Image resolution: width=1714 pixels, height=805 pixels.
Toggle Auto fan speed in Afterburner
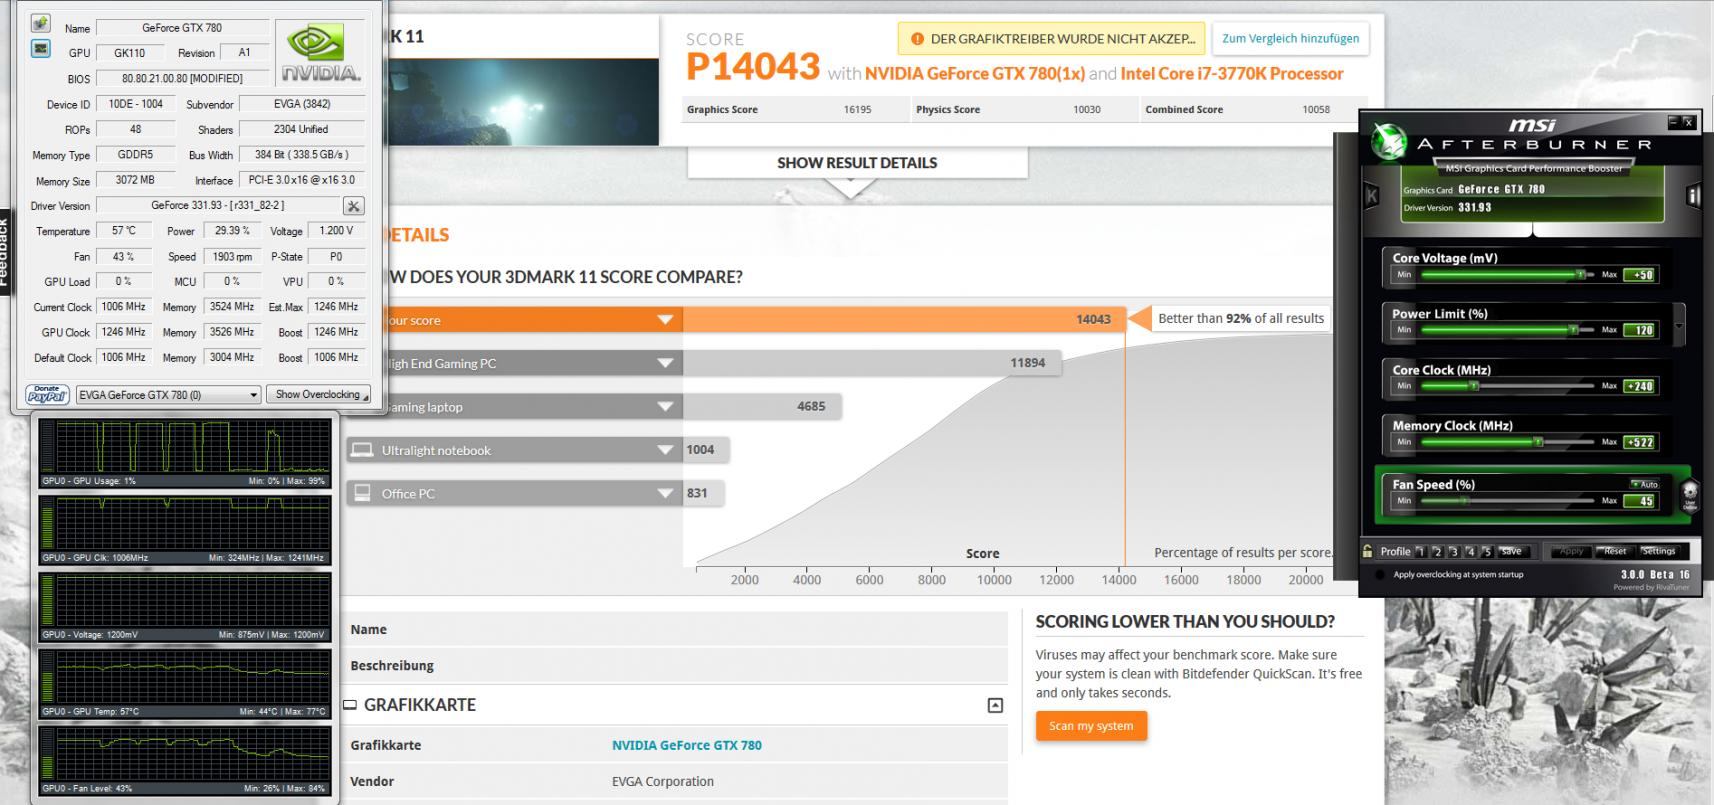1644,484
